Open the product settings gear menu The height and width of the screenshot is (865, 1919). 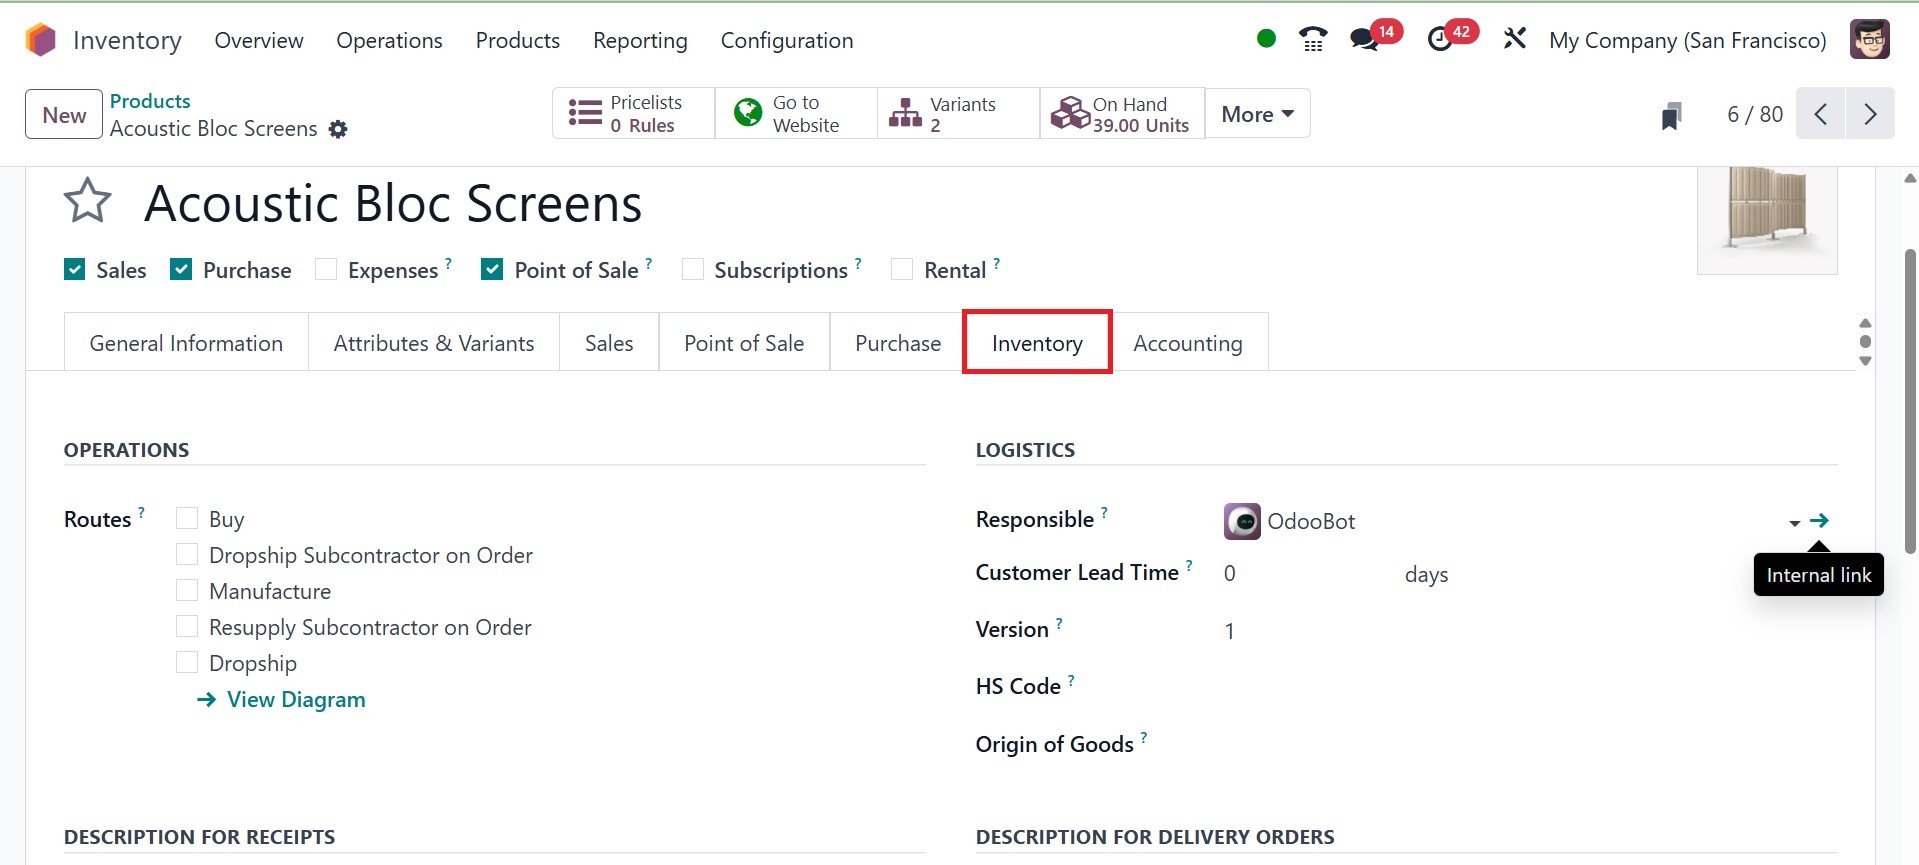coord(339,129)
